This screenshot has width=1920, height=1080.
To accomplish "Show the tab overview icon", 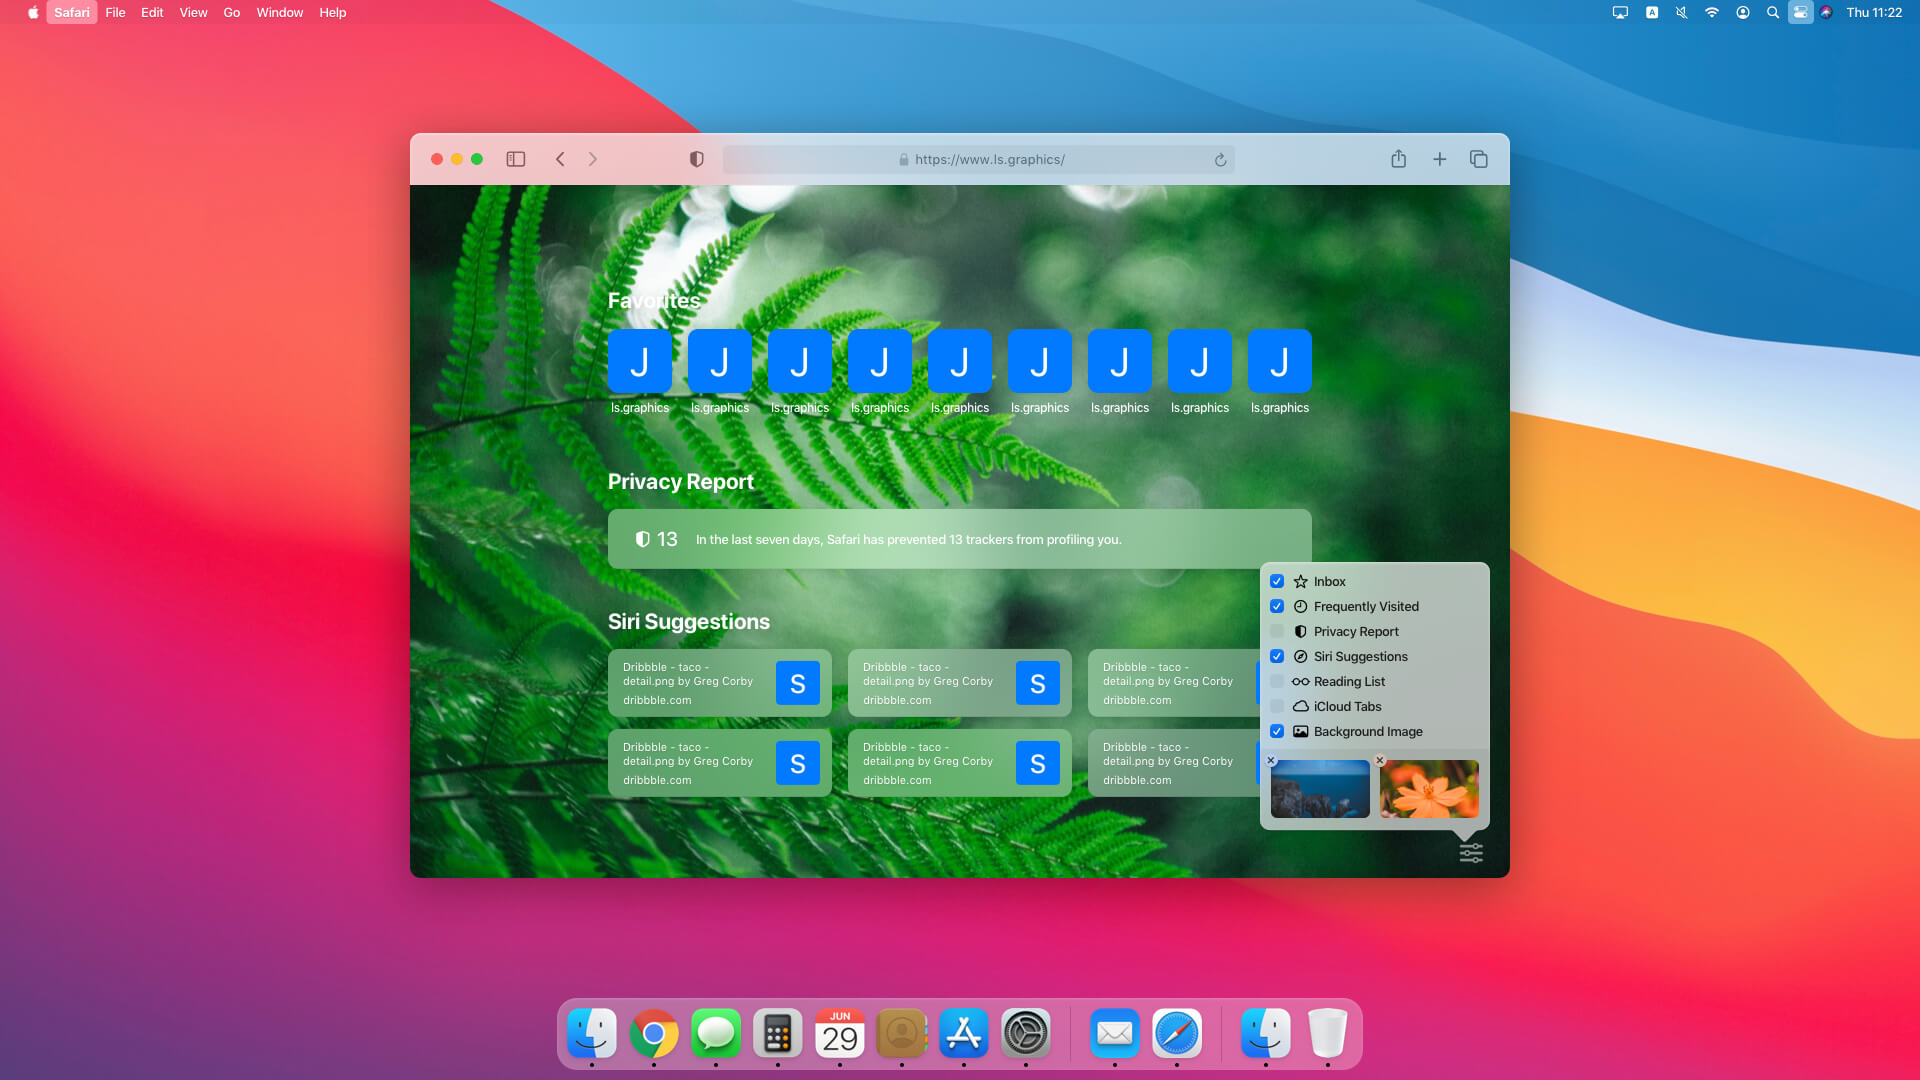I will (1479, 159).
